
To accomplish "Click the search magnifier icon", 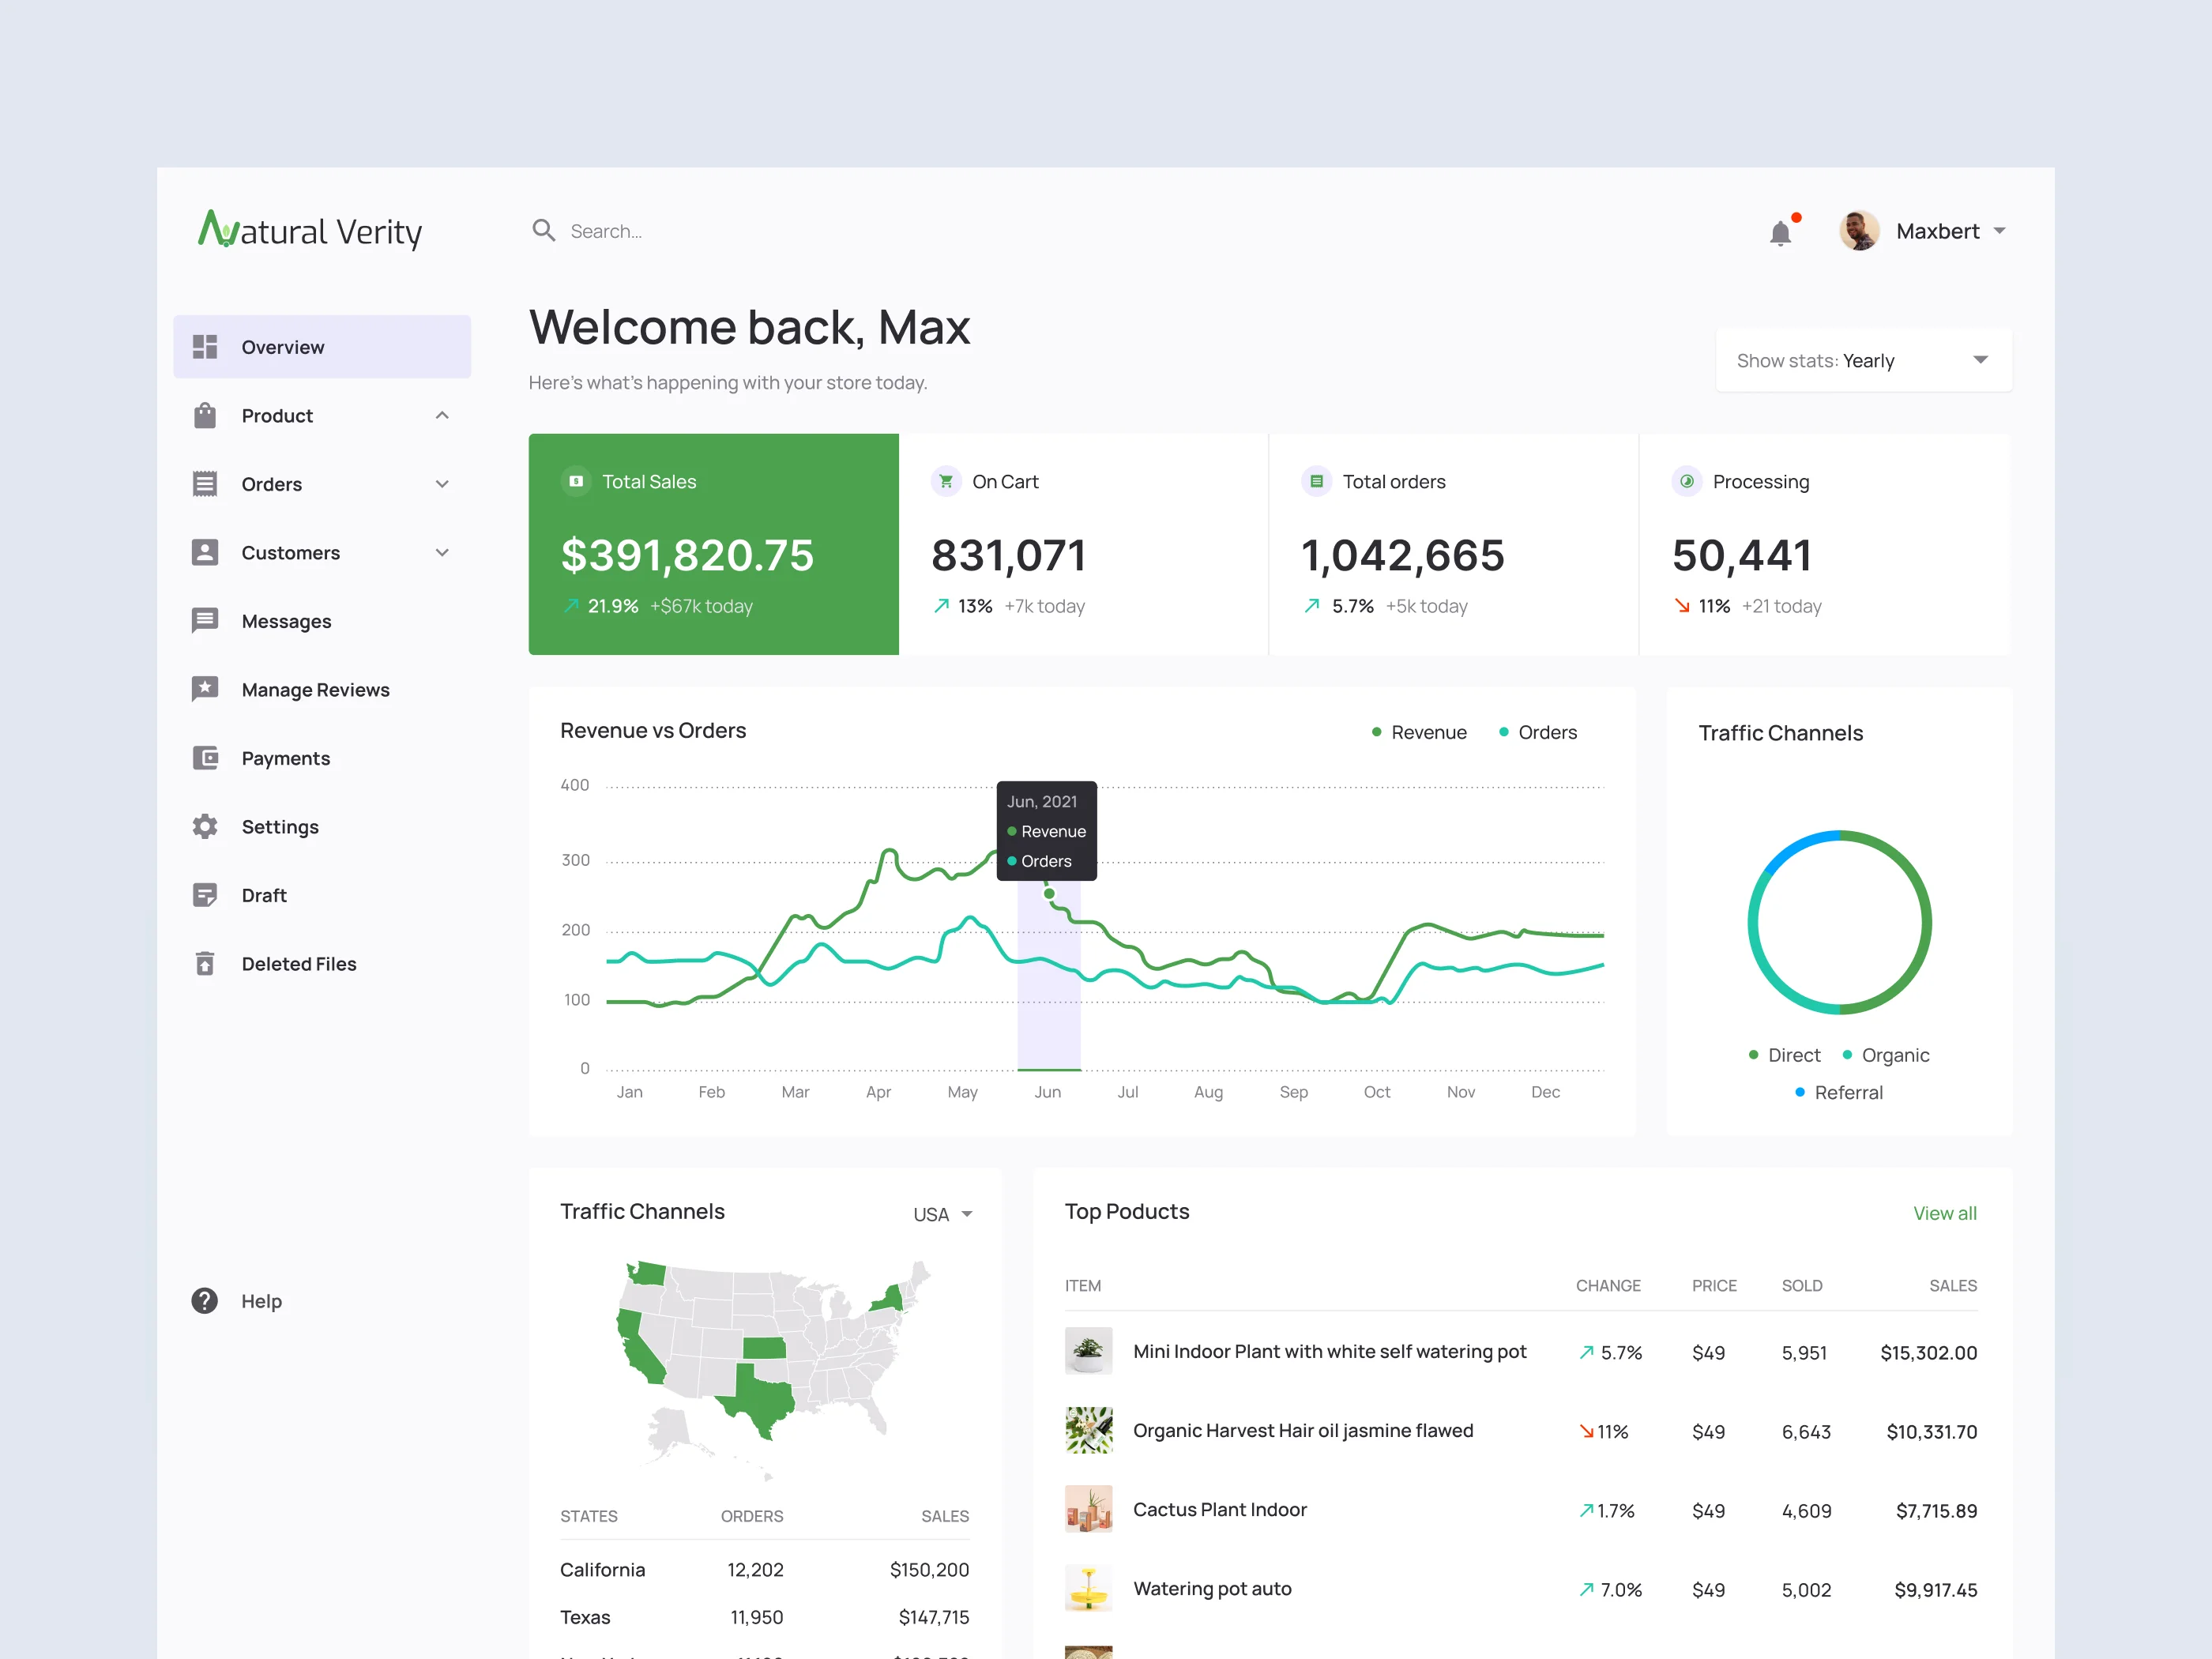I will pos(544,231).
